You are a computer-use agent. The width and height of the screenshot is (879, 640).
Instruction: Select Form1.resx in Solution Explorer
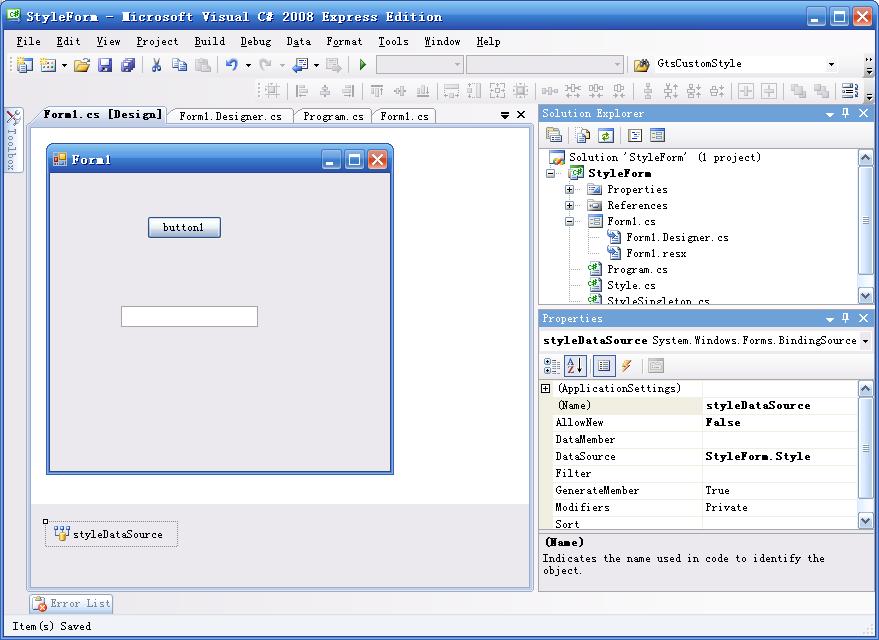click(656, 254)
